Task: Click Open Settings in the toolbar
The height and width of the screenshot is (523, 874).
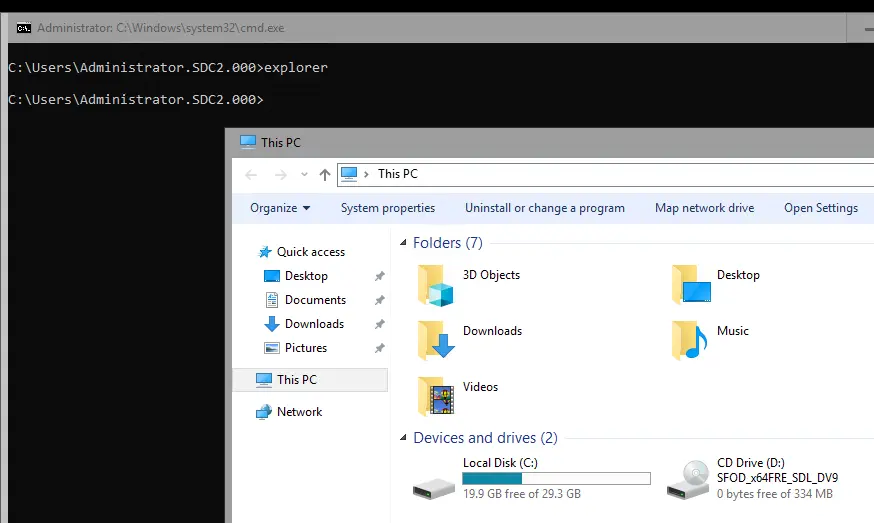Action: (x=820, y=208)
